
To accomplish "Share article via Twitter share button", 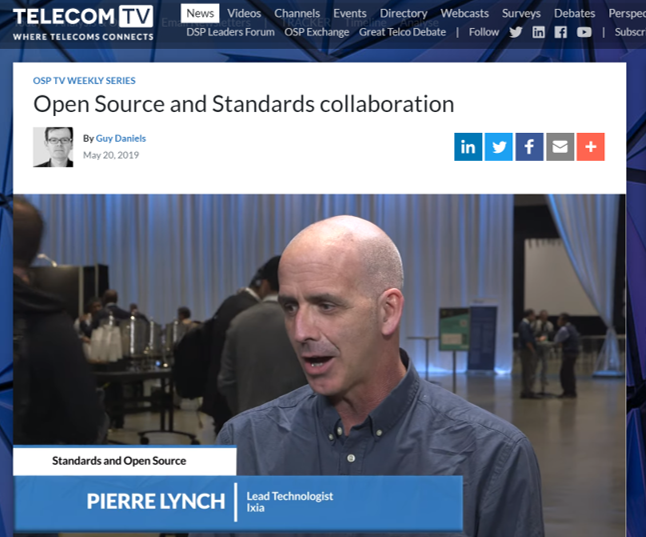I will (499, 147).
